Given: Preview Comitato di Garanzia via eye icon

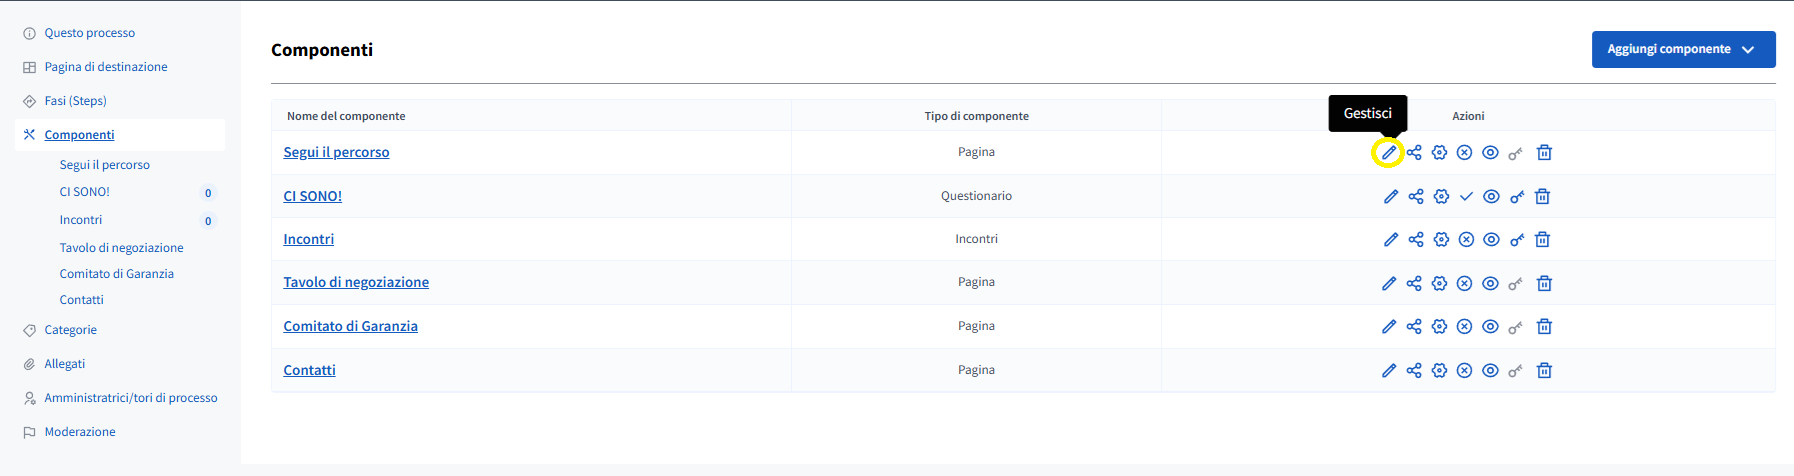Looking at the screenshot, I should [x=1490, y=327].
